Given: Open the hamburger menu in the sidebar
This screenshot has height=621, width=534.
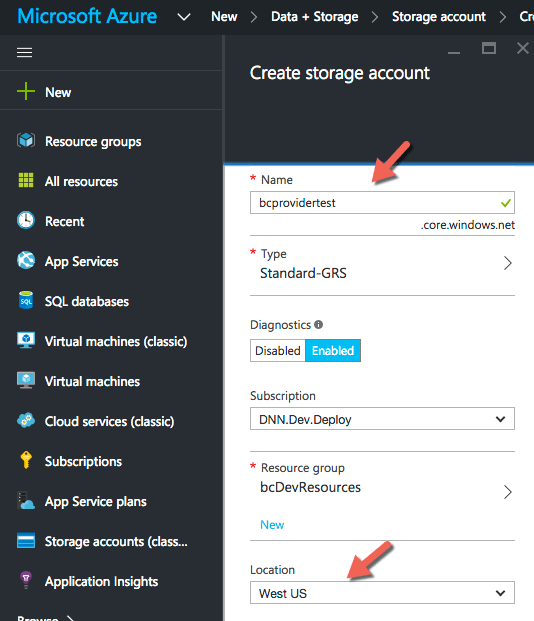Looking at the screenshot, I should click(x=25, y=53).
